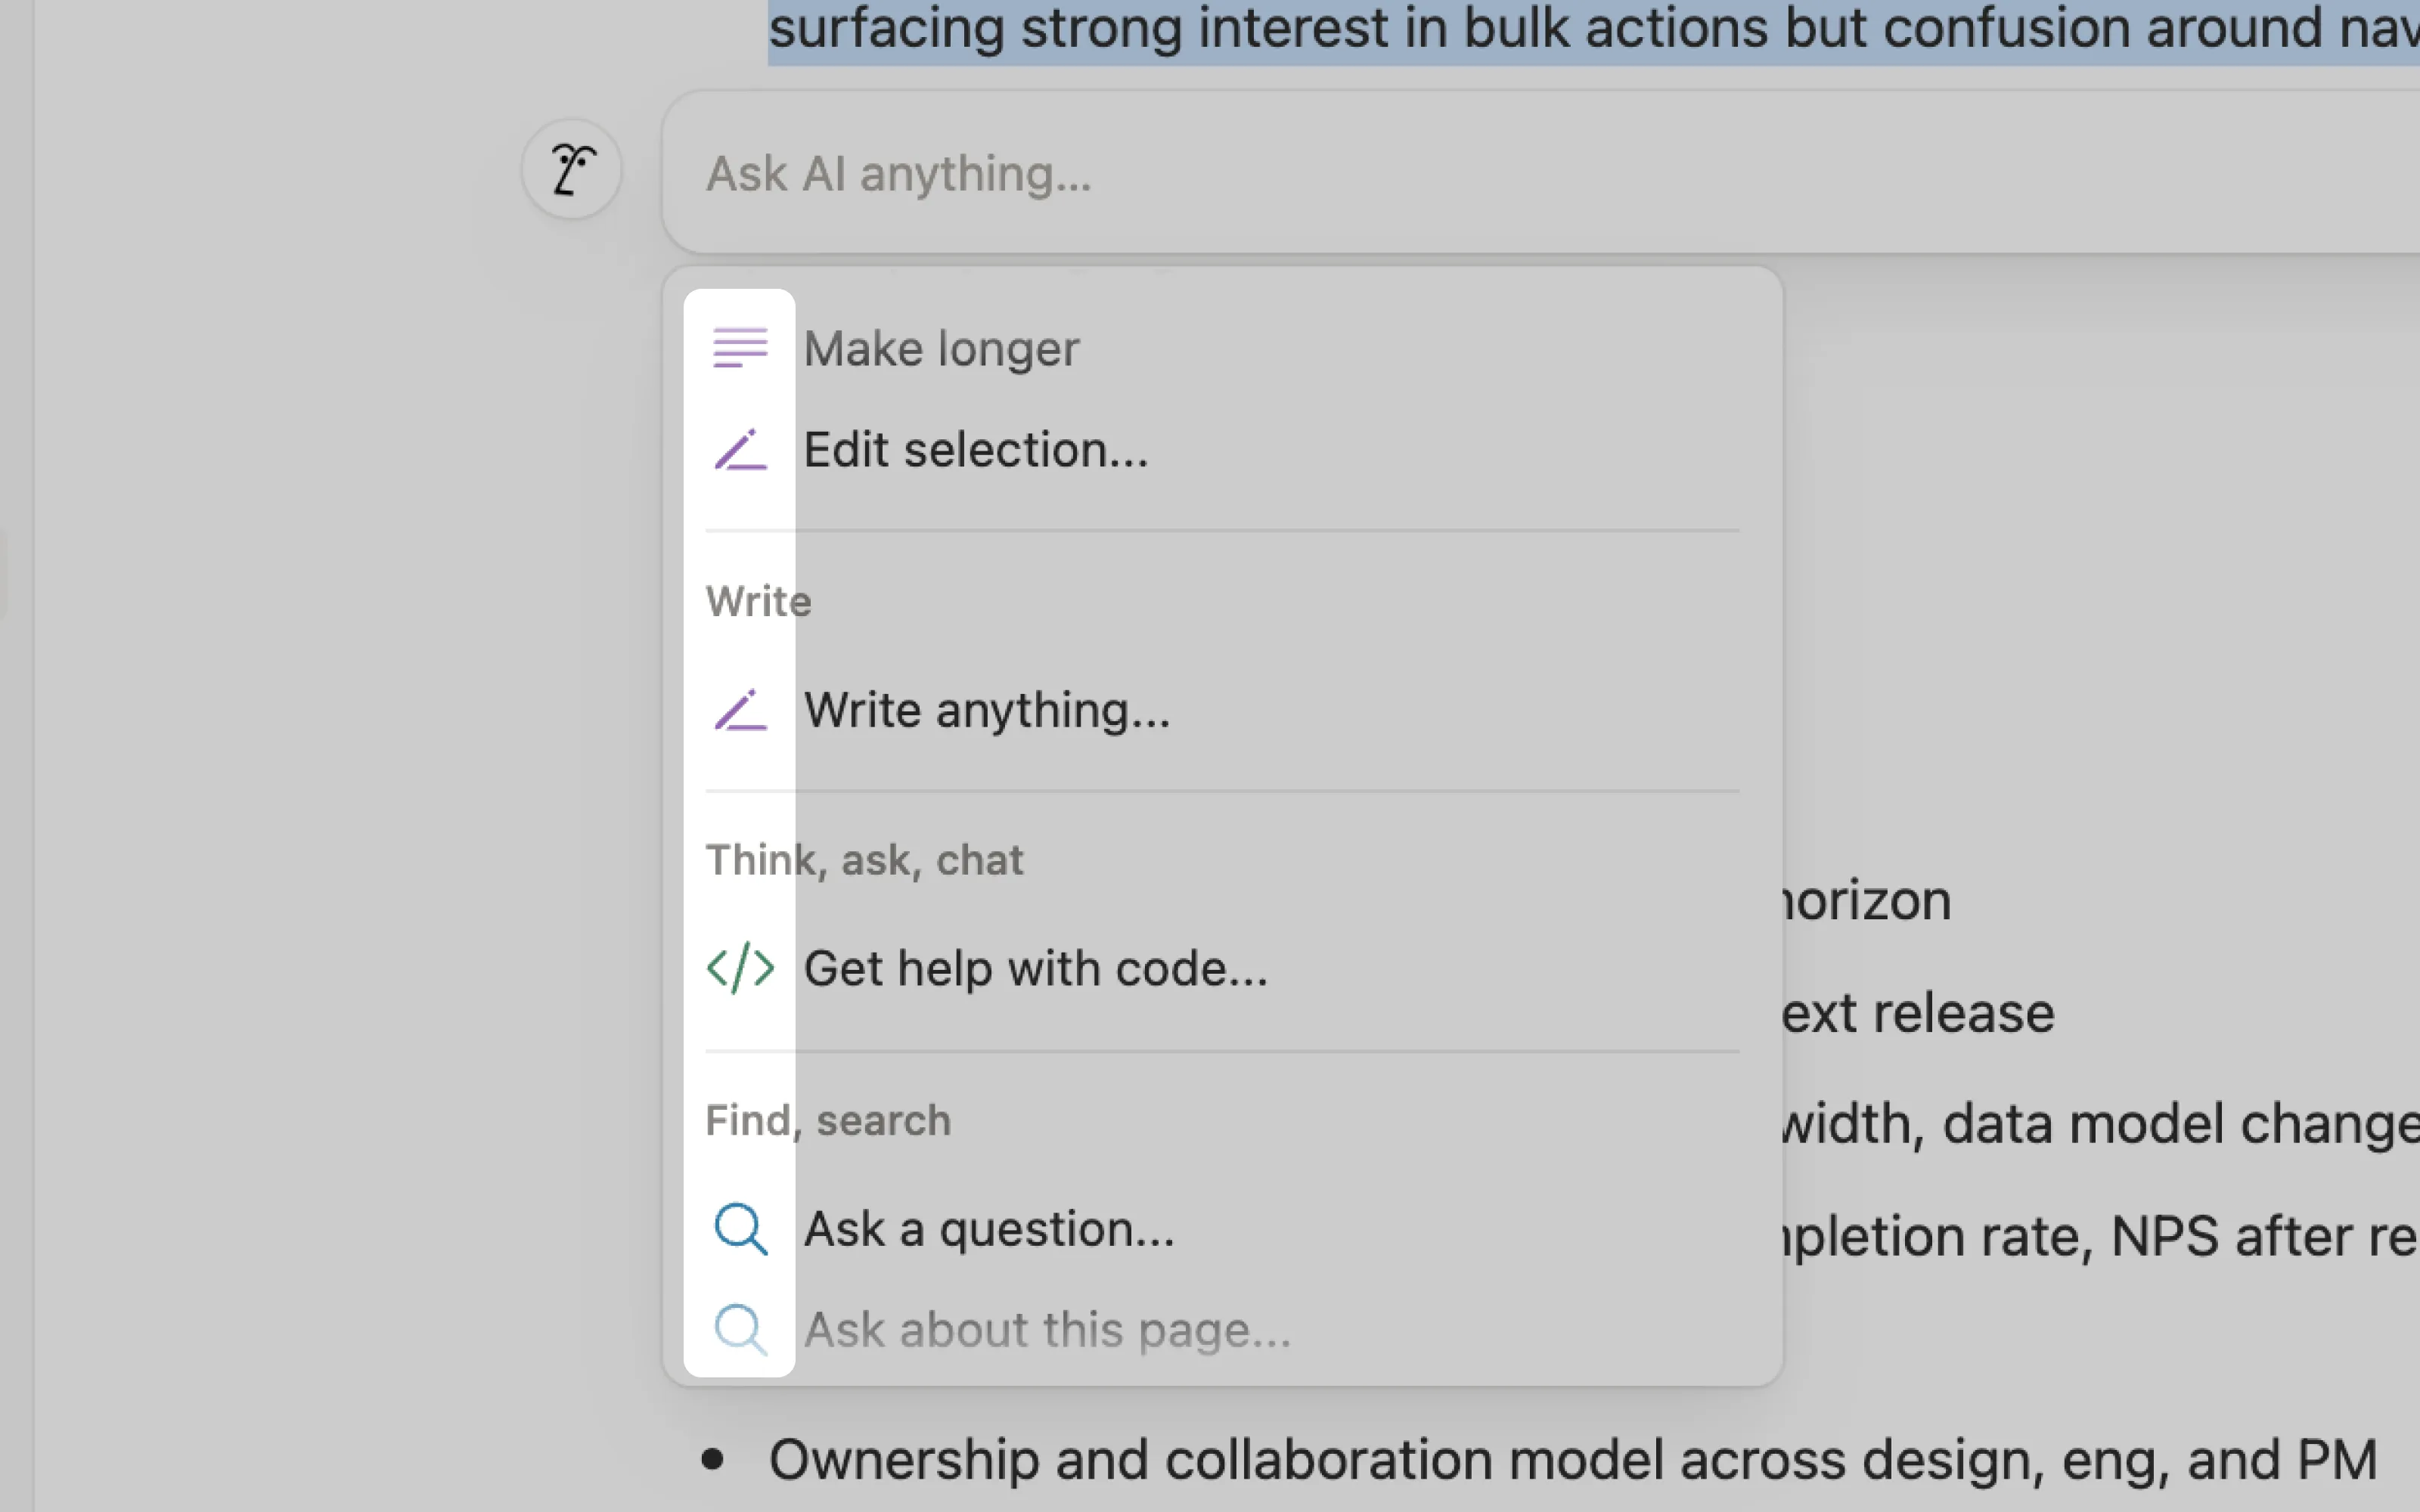Click the Think, ask, chat section heading
Screen dimensions: 2420x1512
pyautogui.click(x=864, y=860)
